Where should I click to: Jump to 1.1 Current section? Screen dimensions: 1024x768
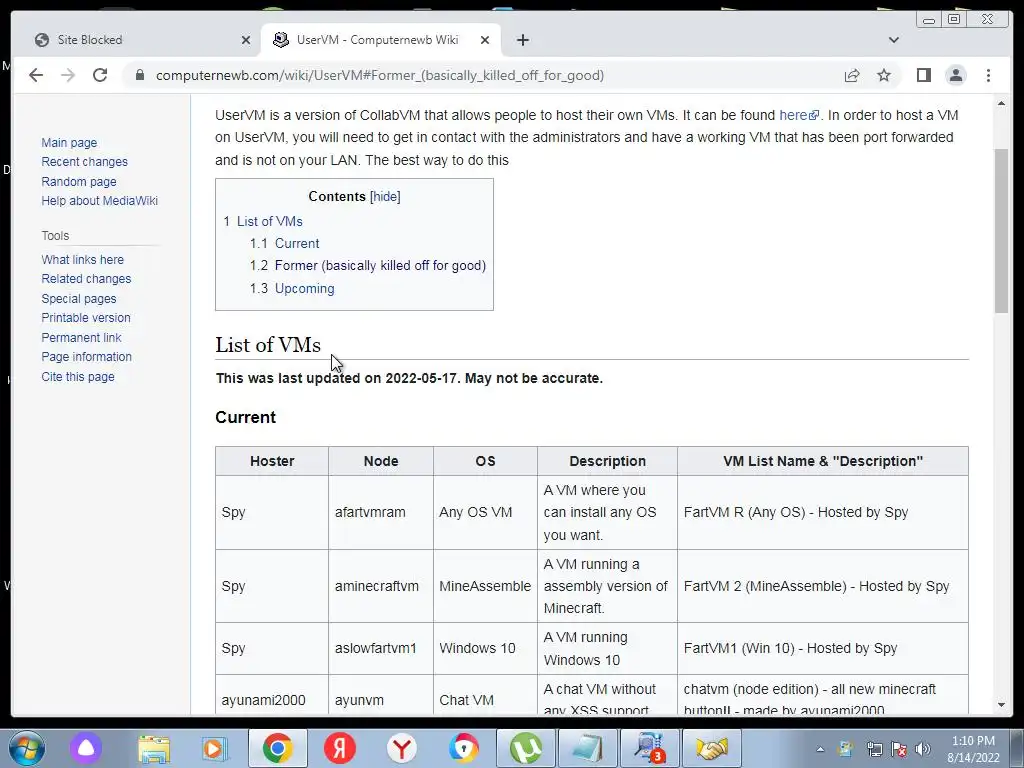pyautogui.click(x=296, y=243)
